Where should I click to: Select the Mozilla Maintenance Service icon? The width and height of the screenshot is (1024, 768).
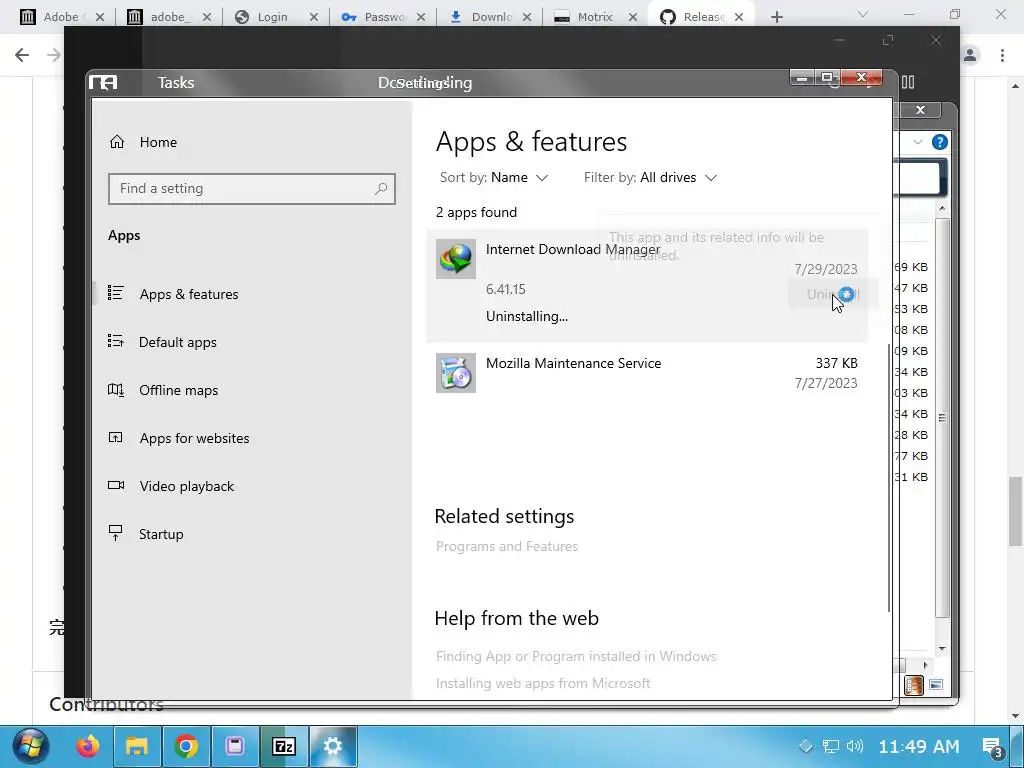coord(456,373)
